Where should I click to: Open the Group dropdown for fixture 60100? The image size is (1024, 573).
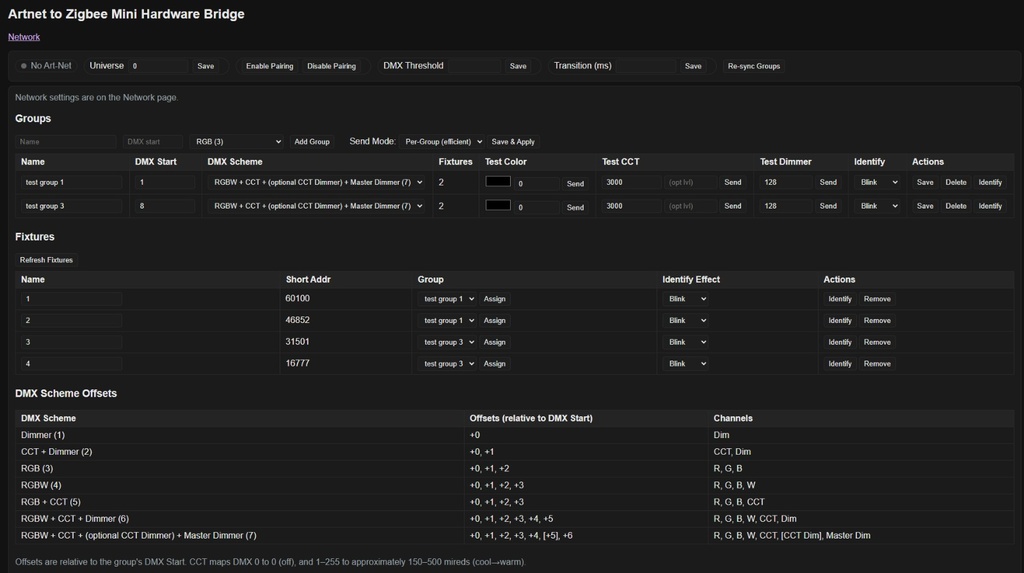pos(446,299)
